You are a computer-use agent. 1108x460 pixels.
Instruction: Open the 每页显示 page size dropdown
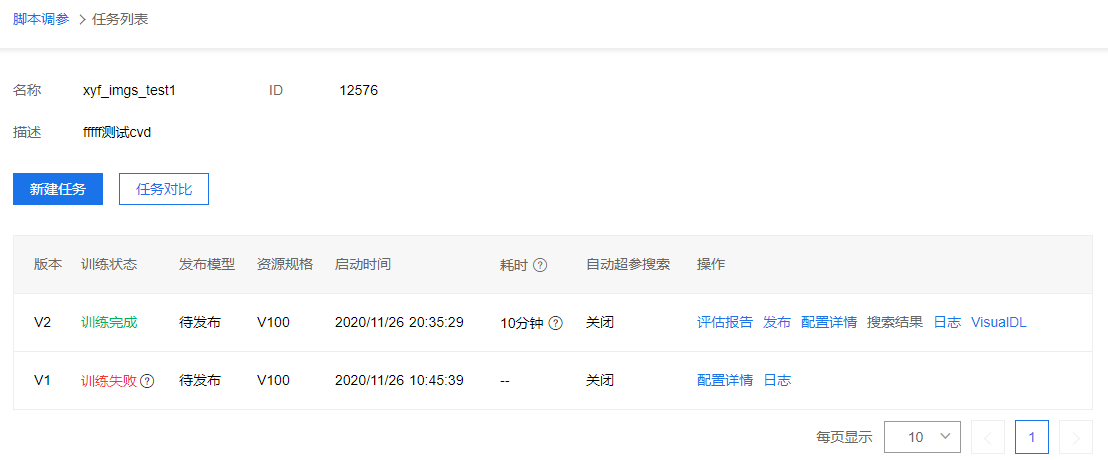(922, 437)
